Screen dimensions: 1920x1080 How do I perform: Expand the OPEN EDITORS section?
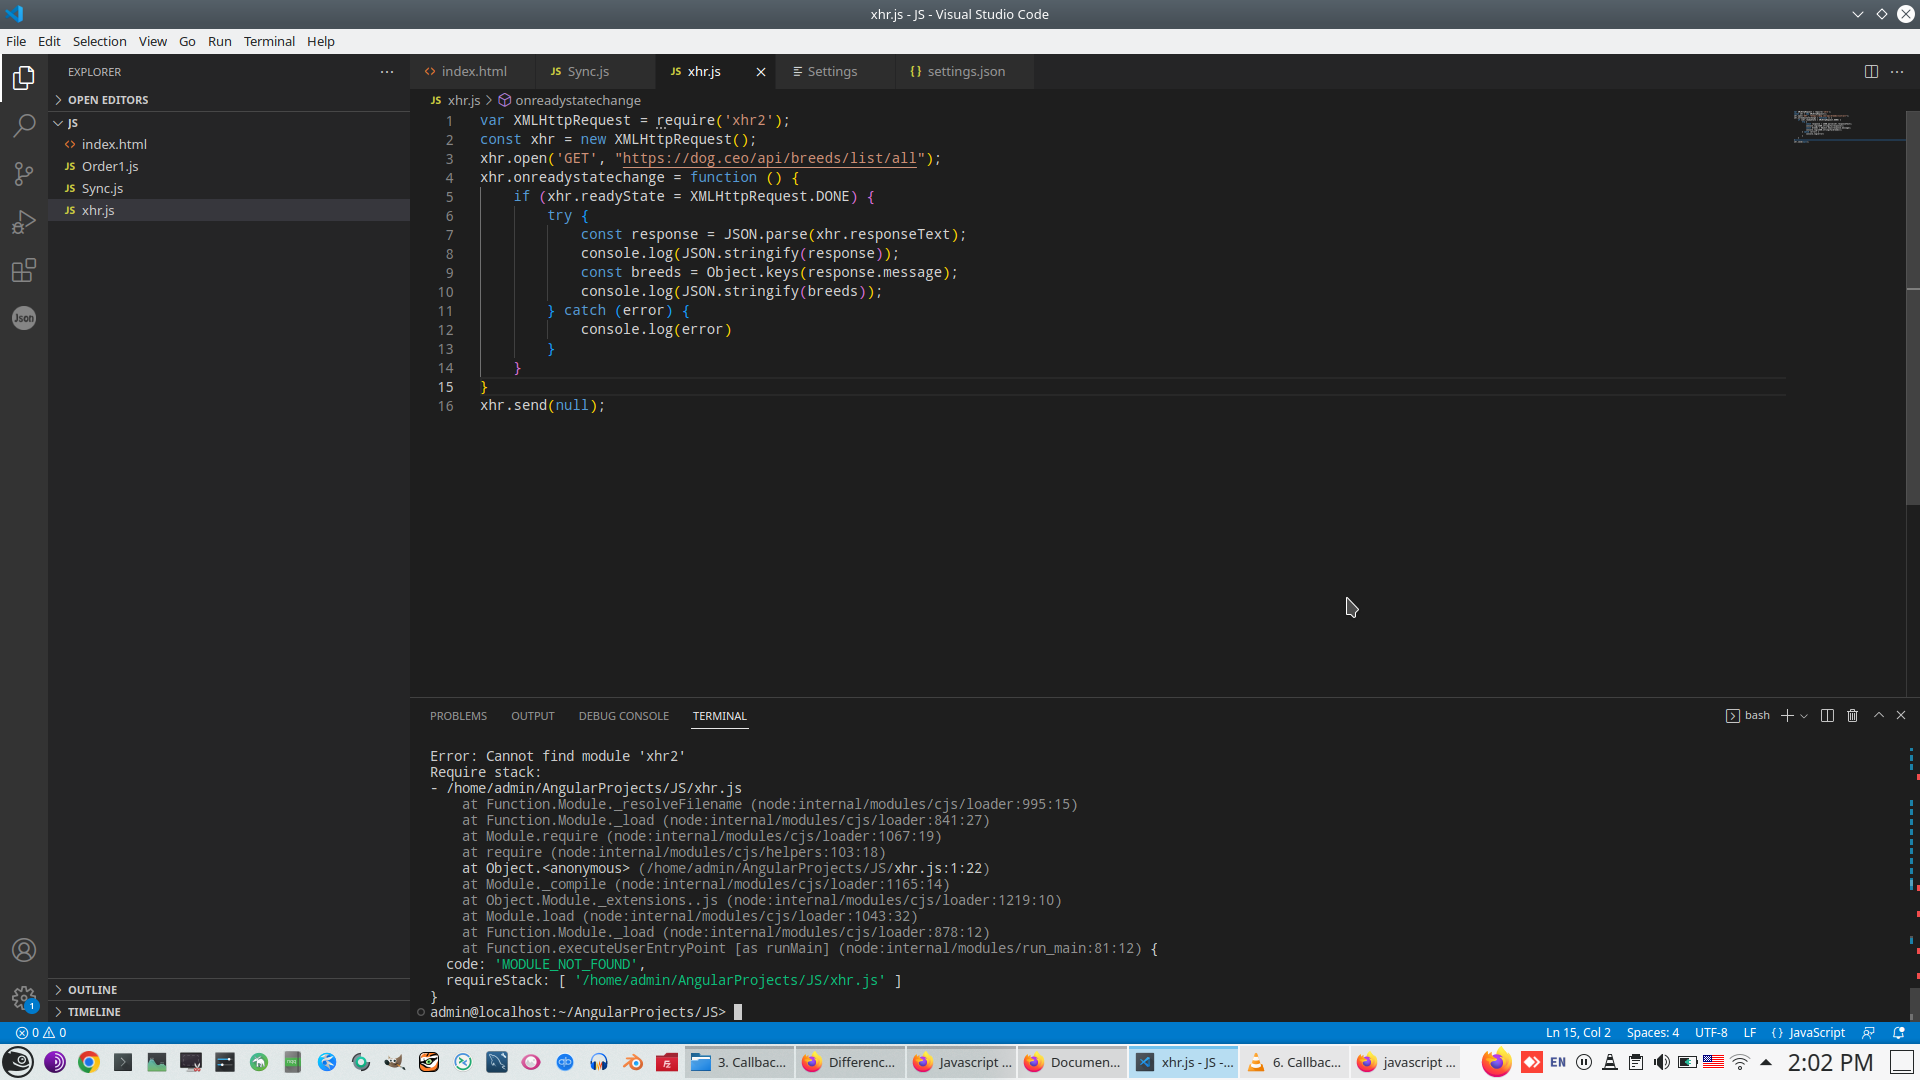pyautogui.click(x=108, y=100)
